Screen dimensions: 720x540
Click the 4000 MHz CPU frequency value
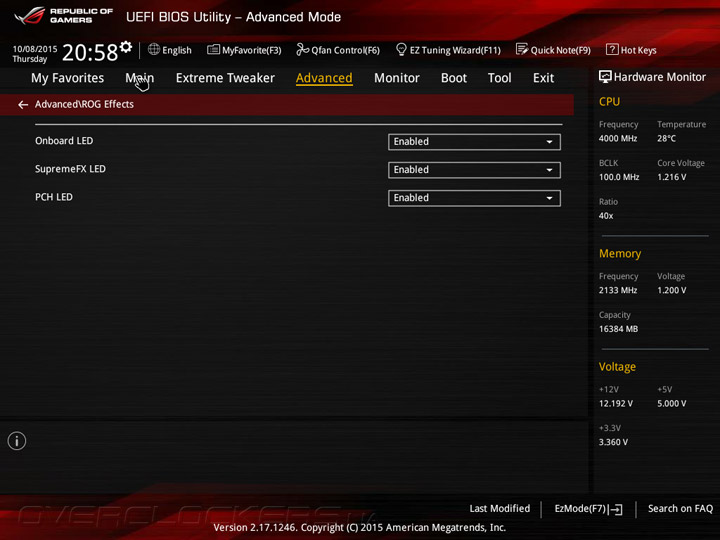click(618, 138)
